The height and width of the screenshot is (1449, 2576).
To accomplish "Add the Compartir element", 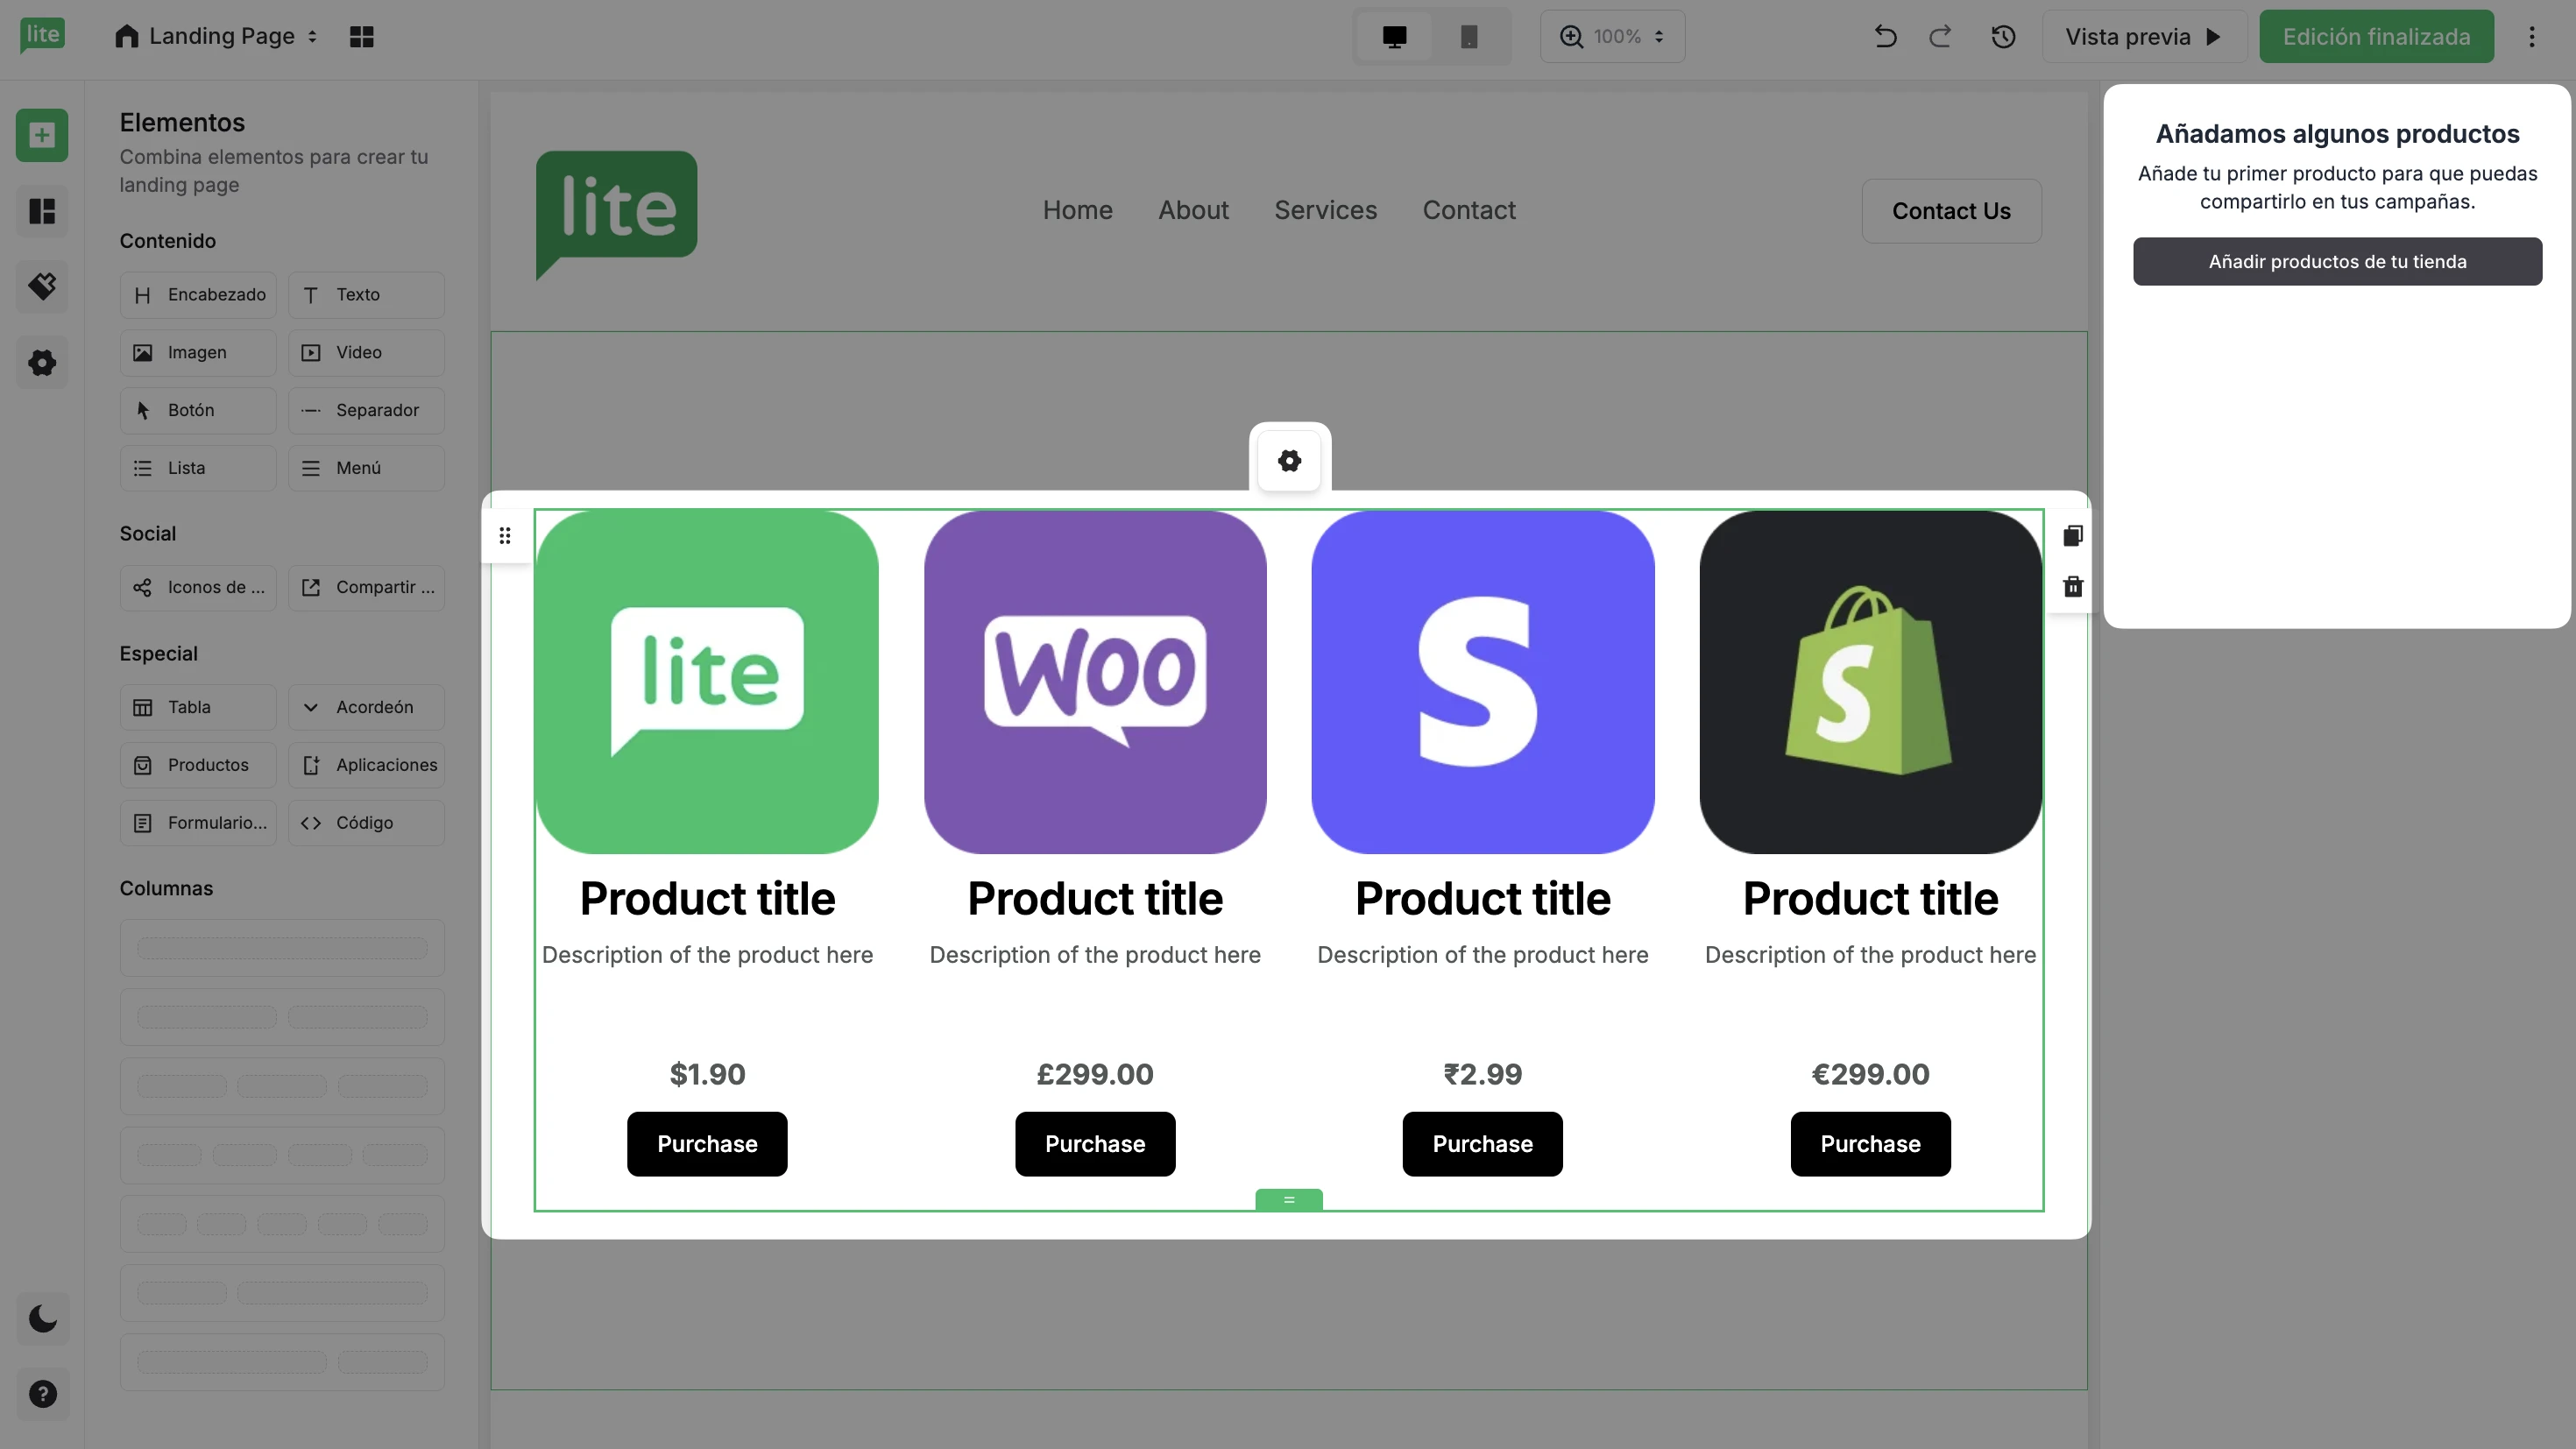I will pos(366,588).
